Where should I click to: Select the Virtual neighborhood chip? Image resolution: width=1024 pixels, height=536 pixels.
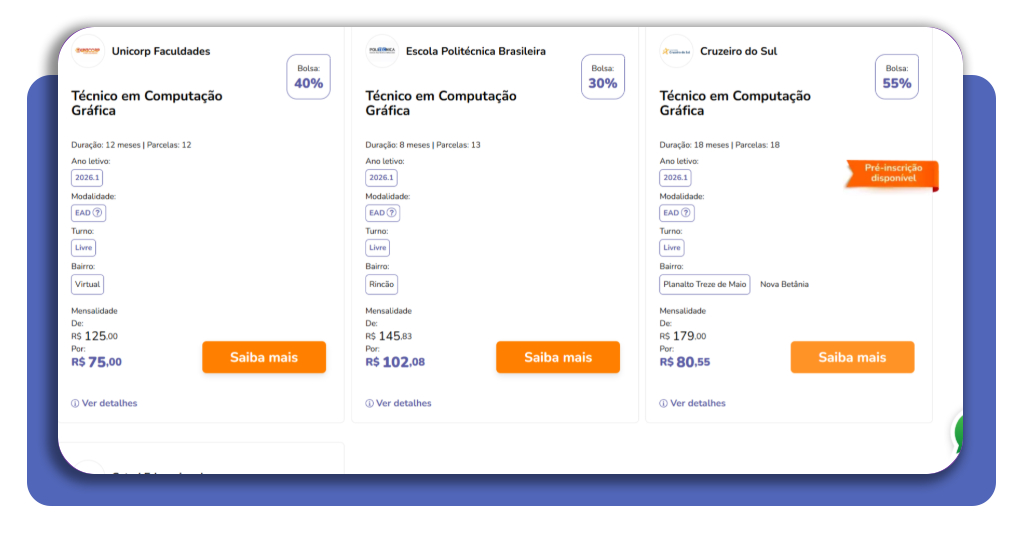pos(88,285)
